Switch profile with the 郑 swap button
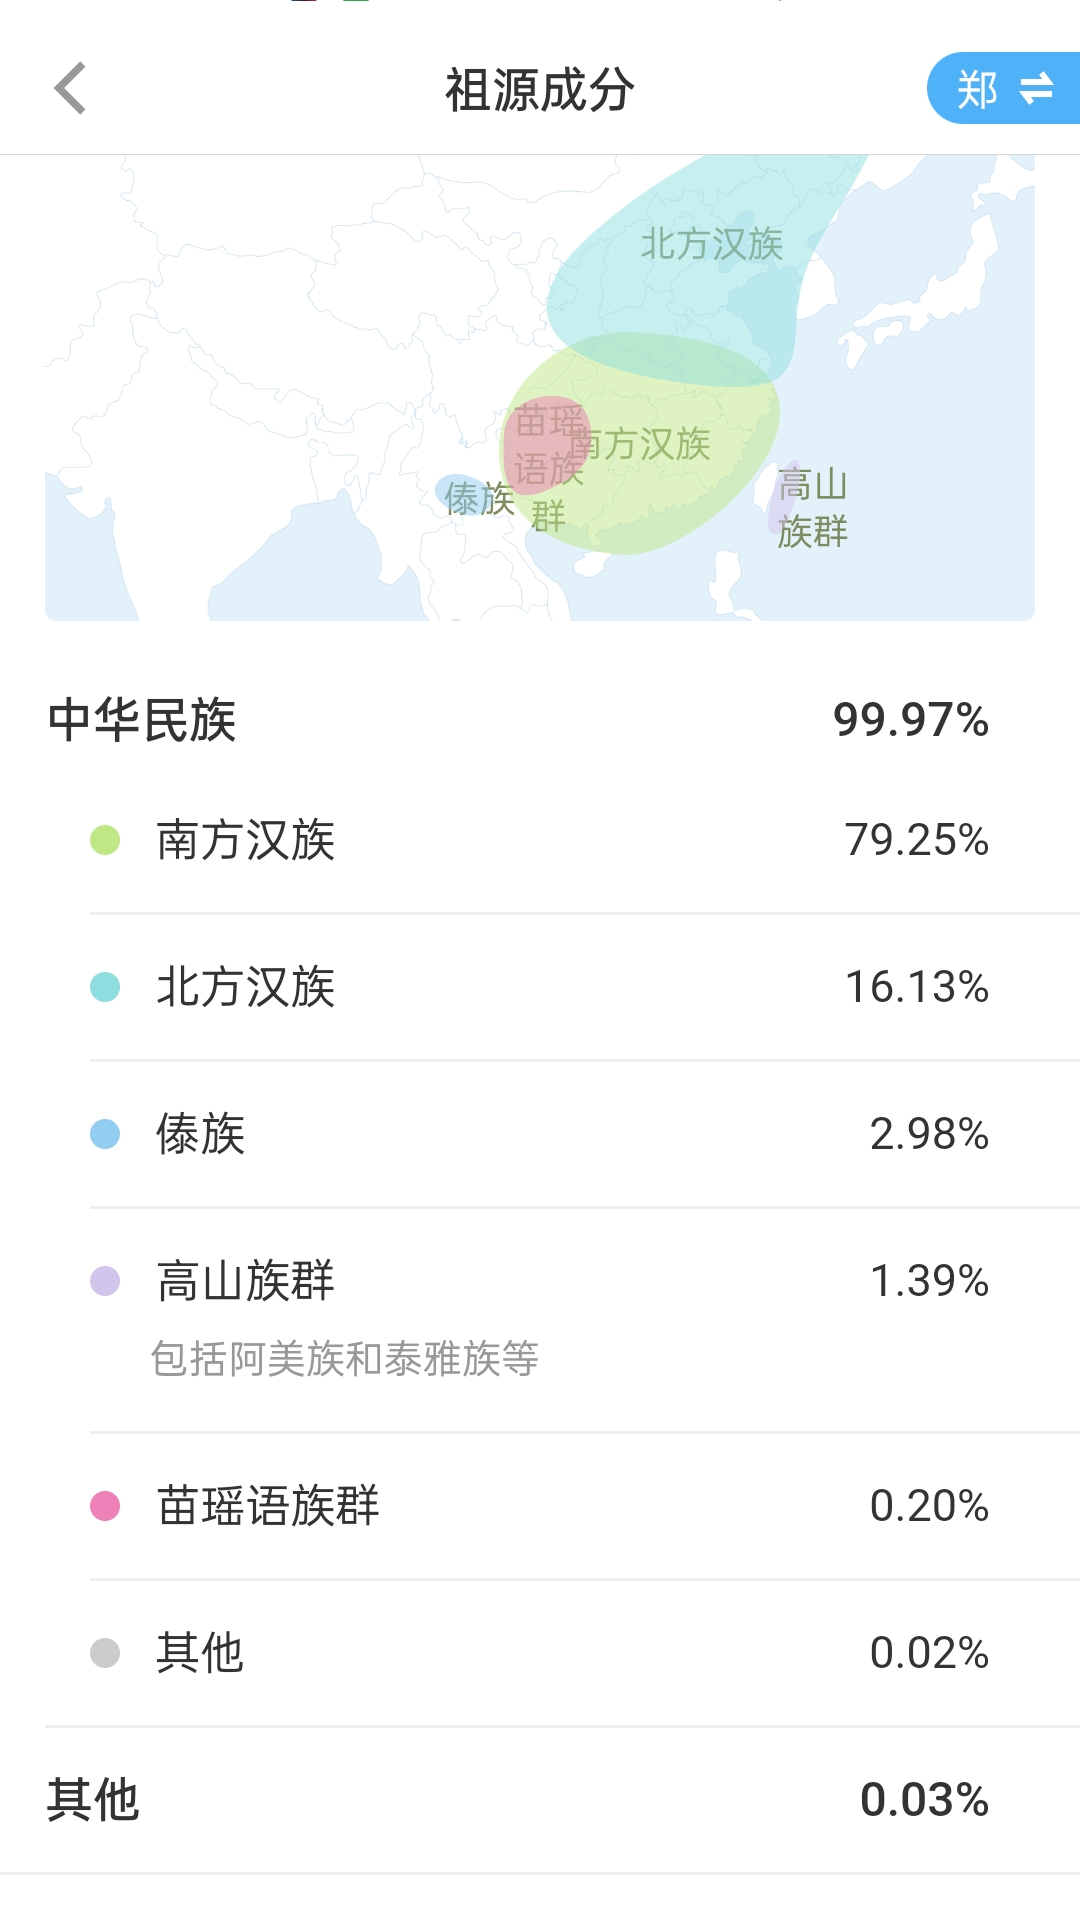 (1004, 89)
